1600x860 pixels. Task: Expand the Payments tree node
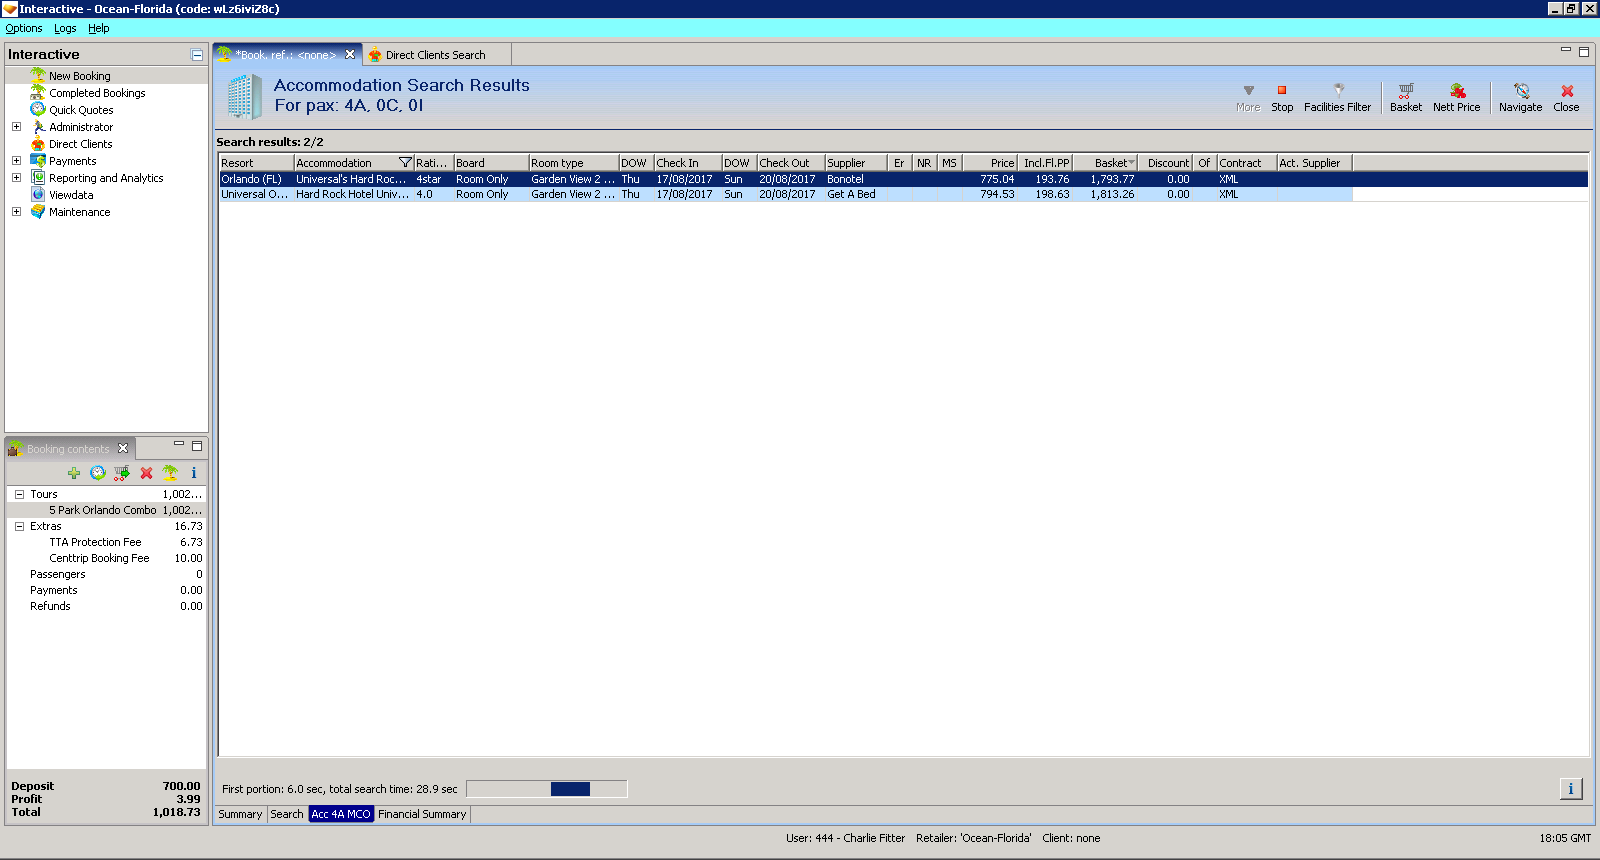point(16,161)
